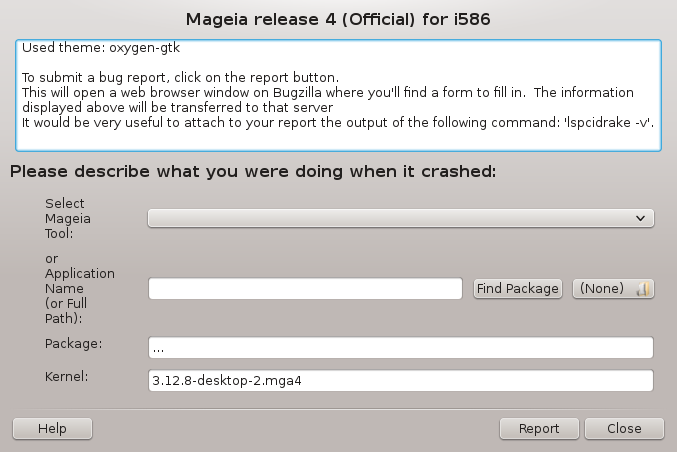Open the Mageia Tool combo box

(x=400, y=218)
